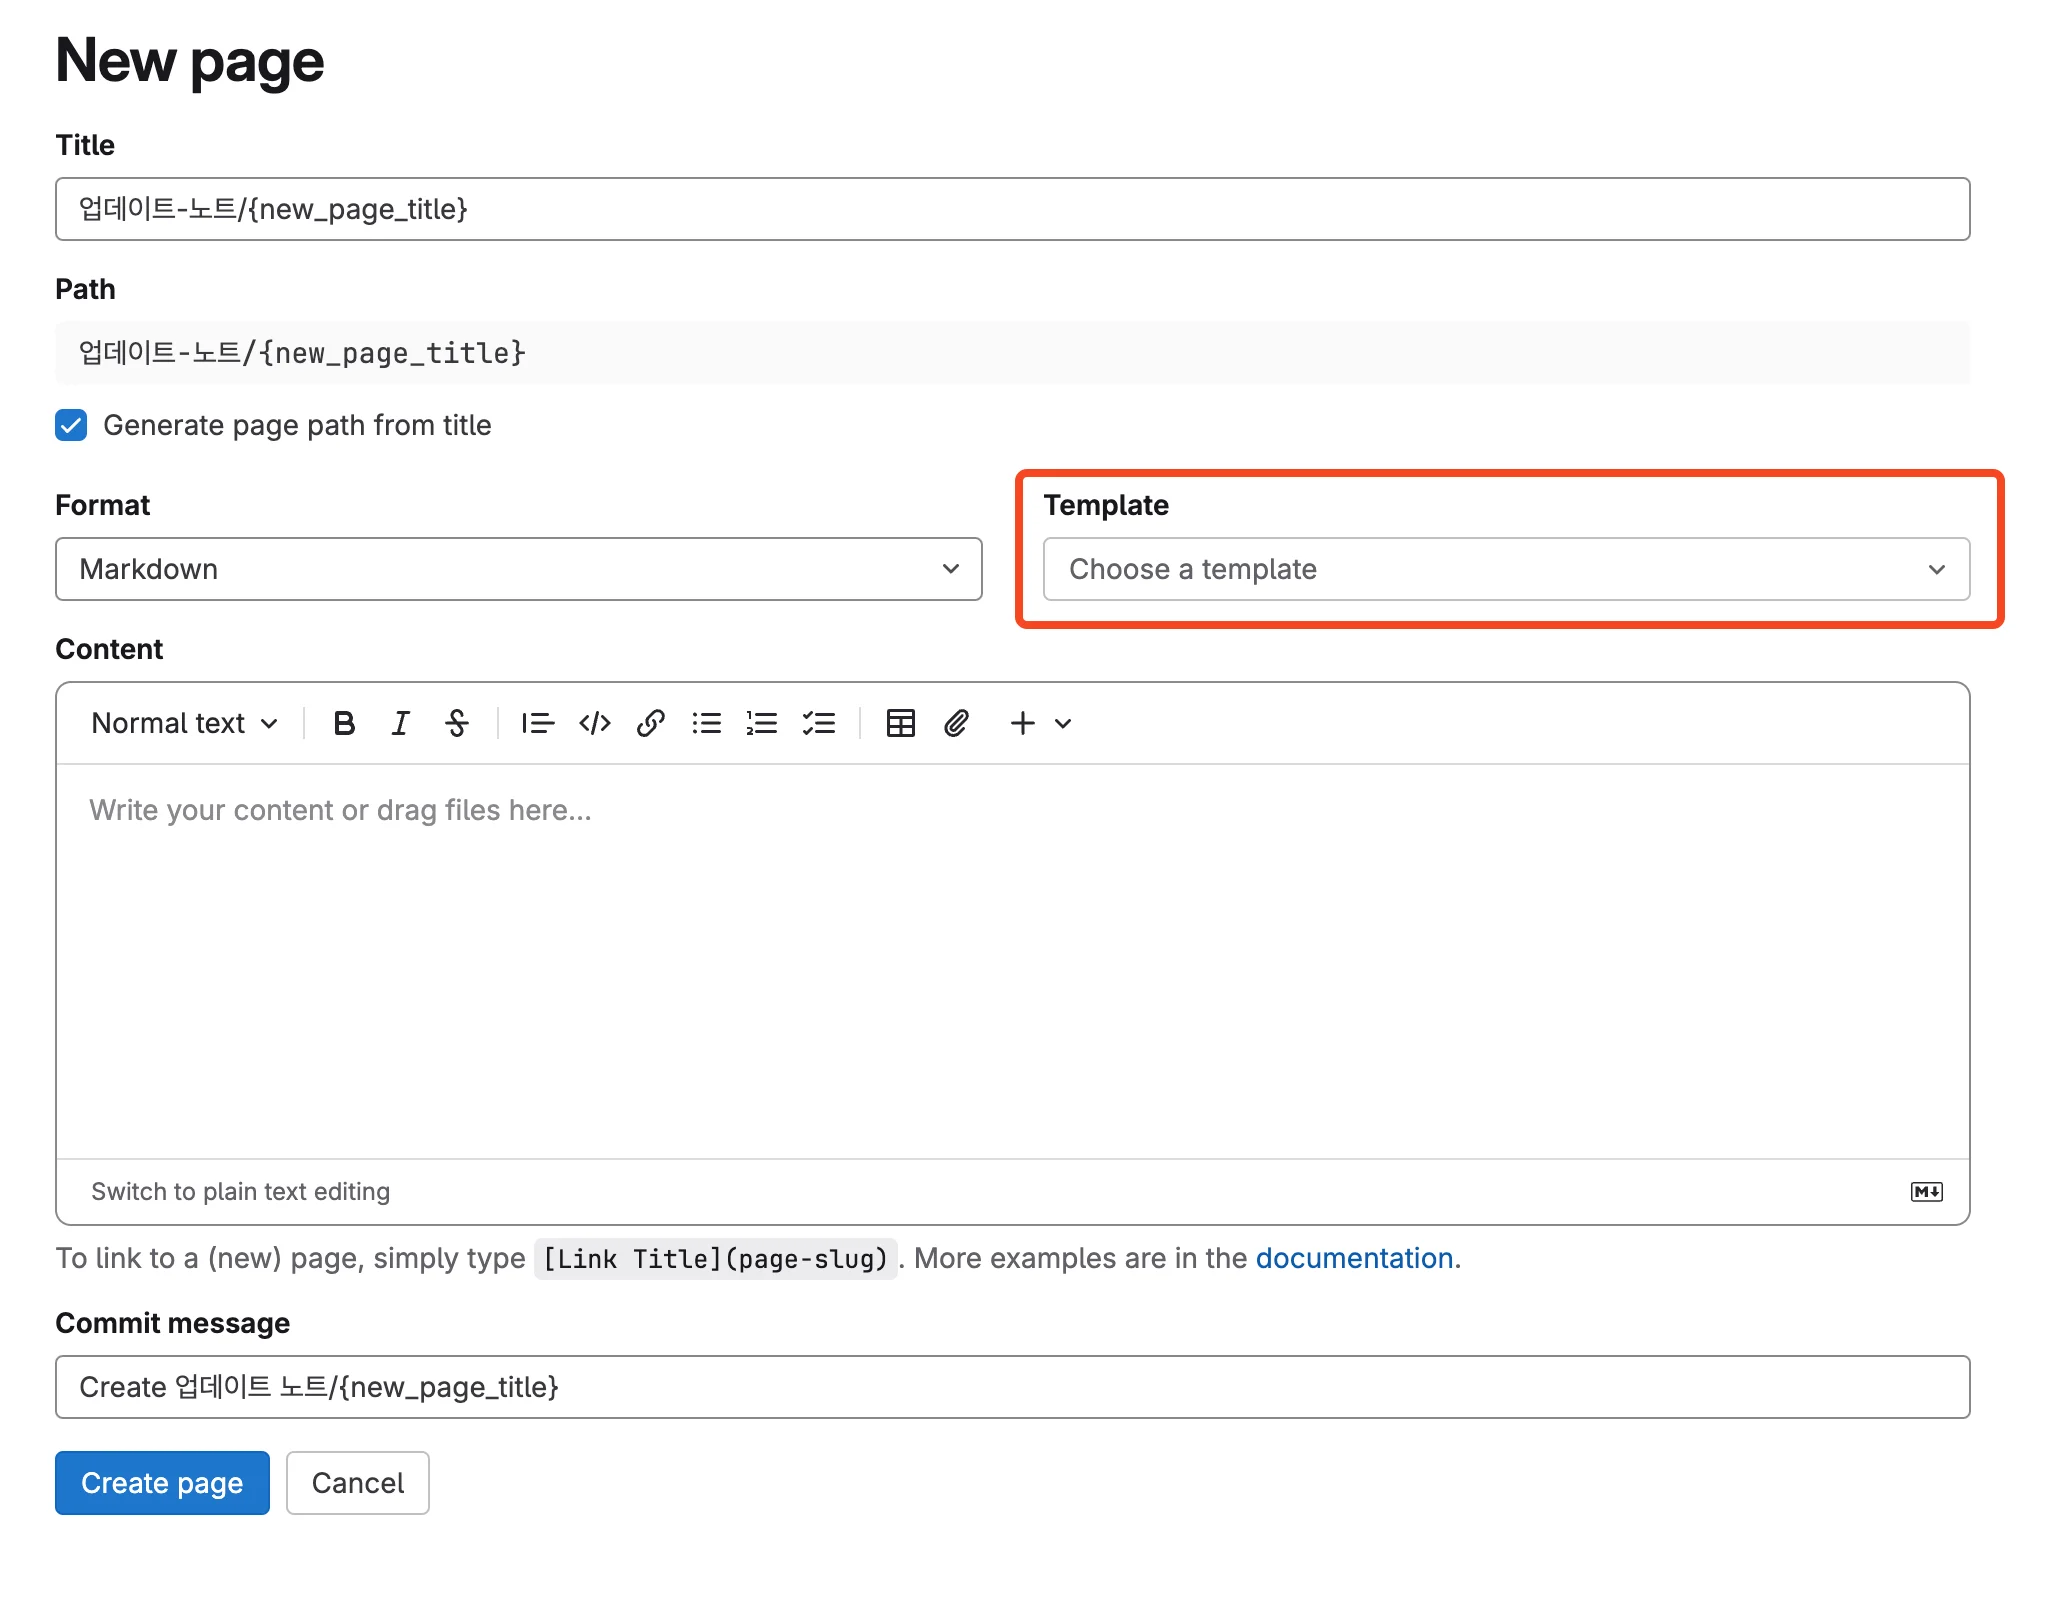Screen dimensions: 2064x1618
Task: Open the documentation link
Action: click(x=1354, y=1258)
